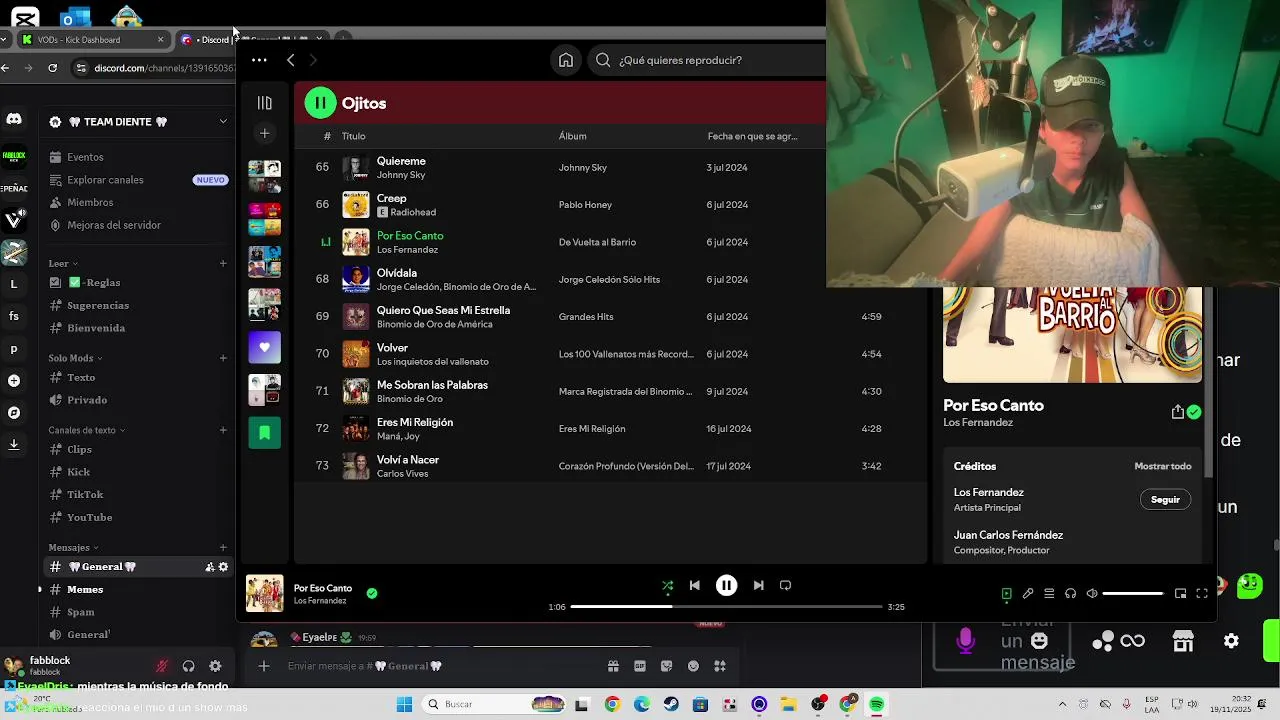Viewport: 1280px width, 720px height.
Task: Share Por Eso Canto from Now Playing panel
Action: [1178, 412]
